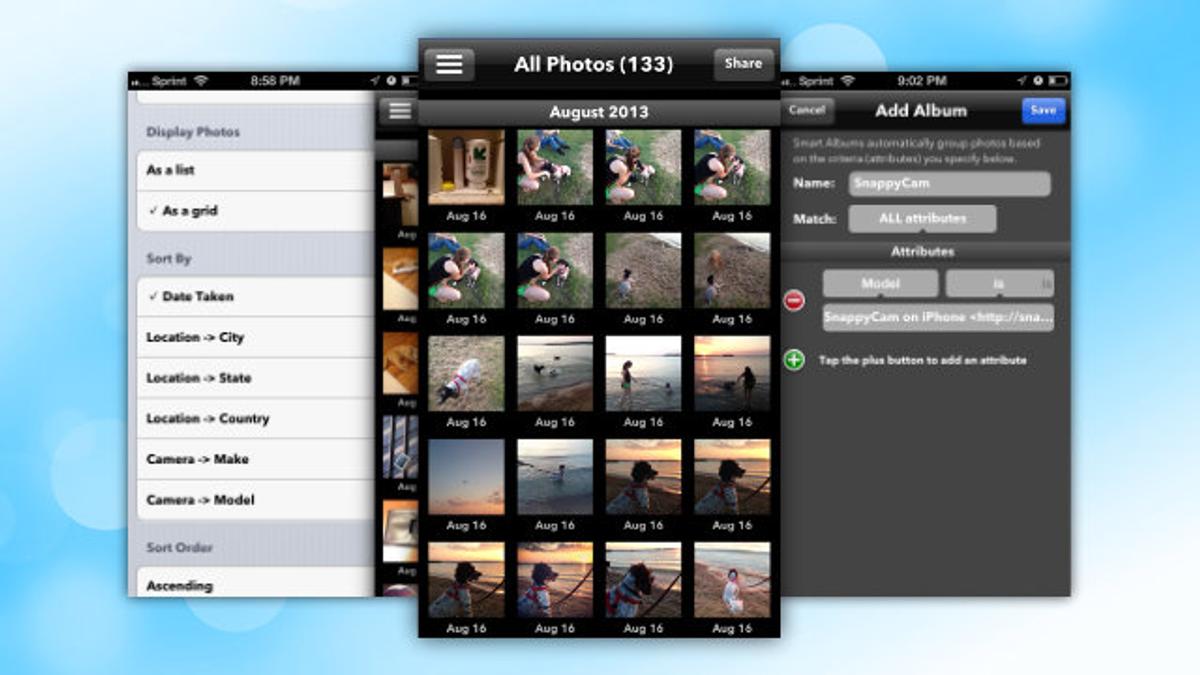Sort by Camera -> Model

(x=255, y=500)
